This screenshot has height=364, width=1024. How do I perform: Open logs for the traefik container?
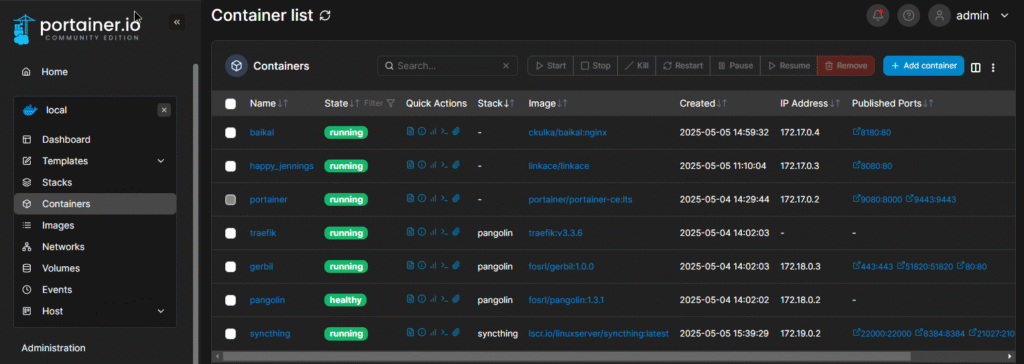[410, 231]
